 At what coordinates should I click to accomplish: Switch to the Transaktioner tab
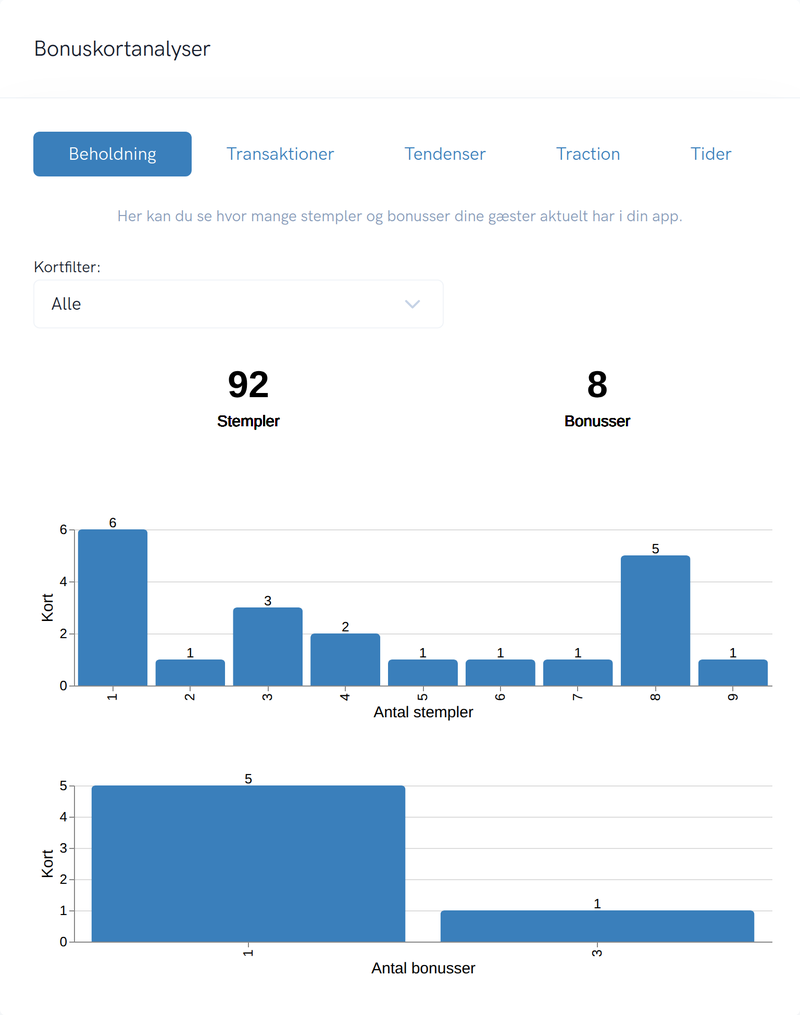coord(280,154)
